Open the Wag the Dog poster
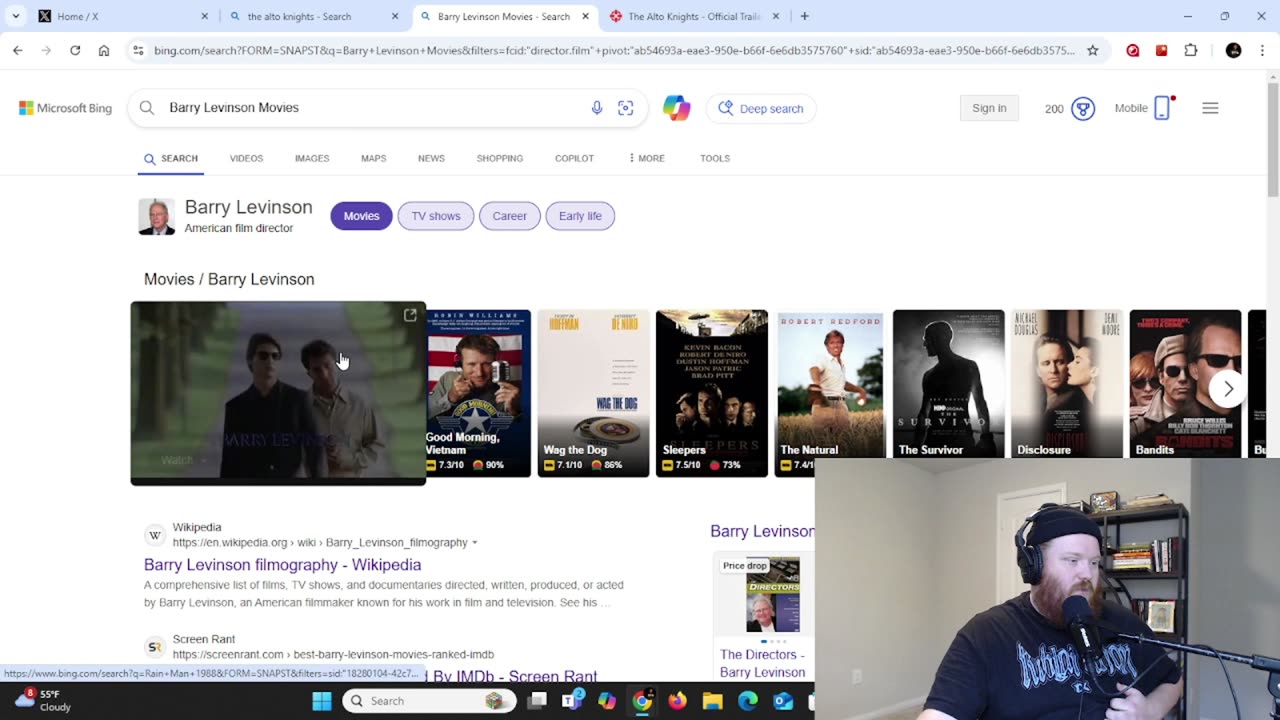 tap(593, 393)
